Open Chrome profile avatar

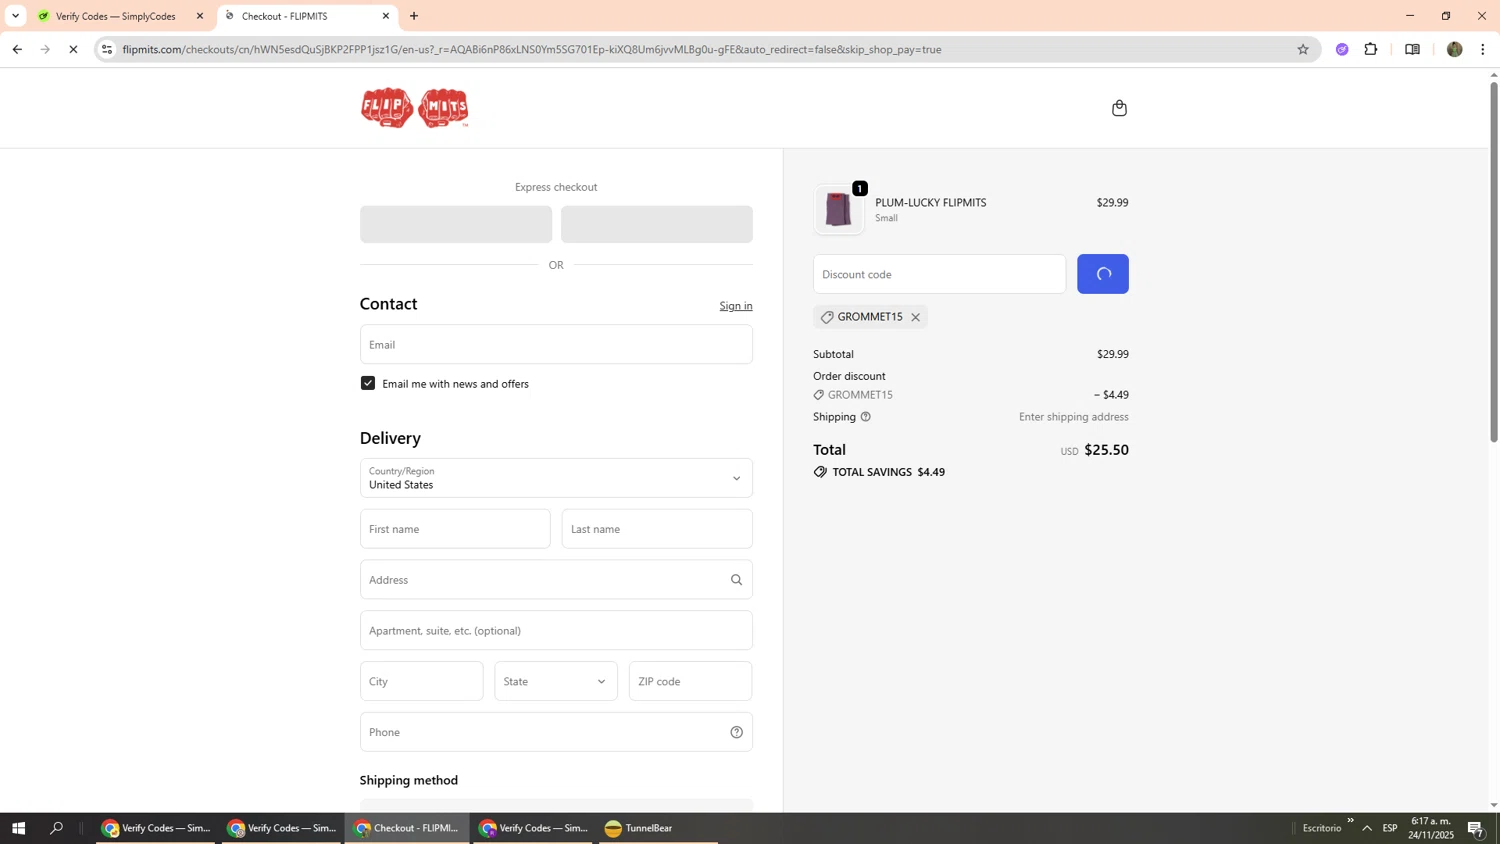(x=1455, y=49)
